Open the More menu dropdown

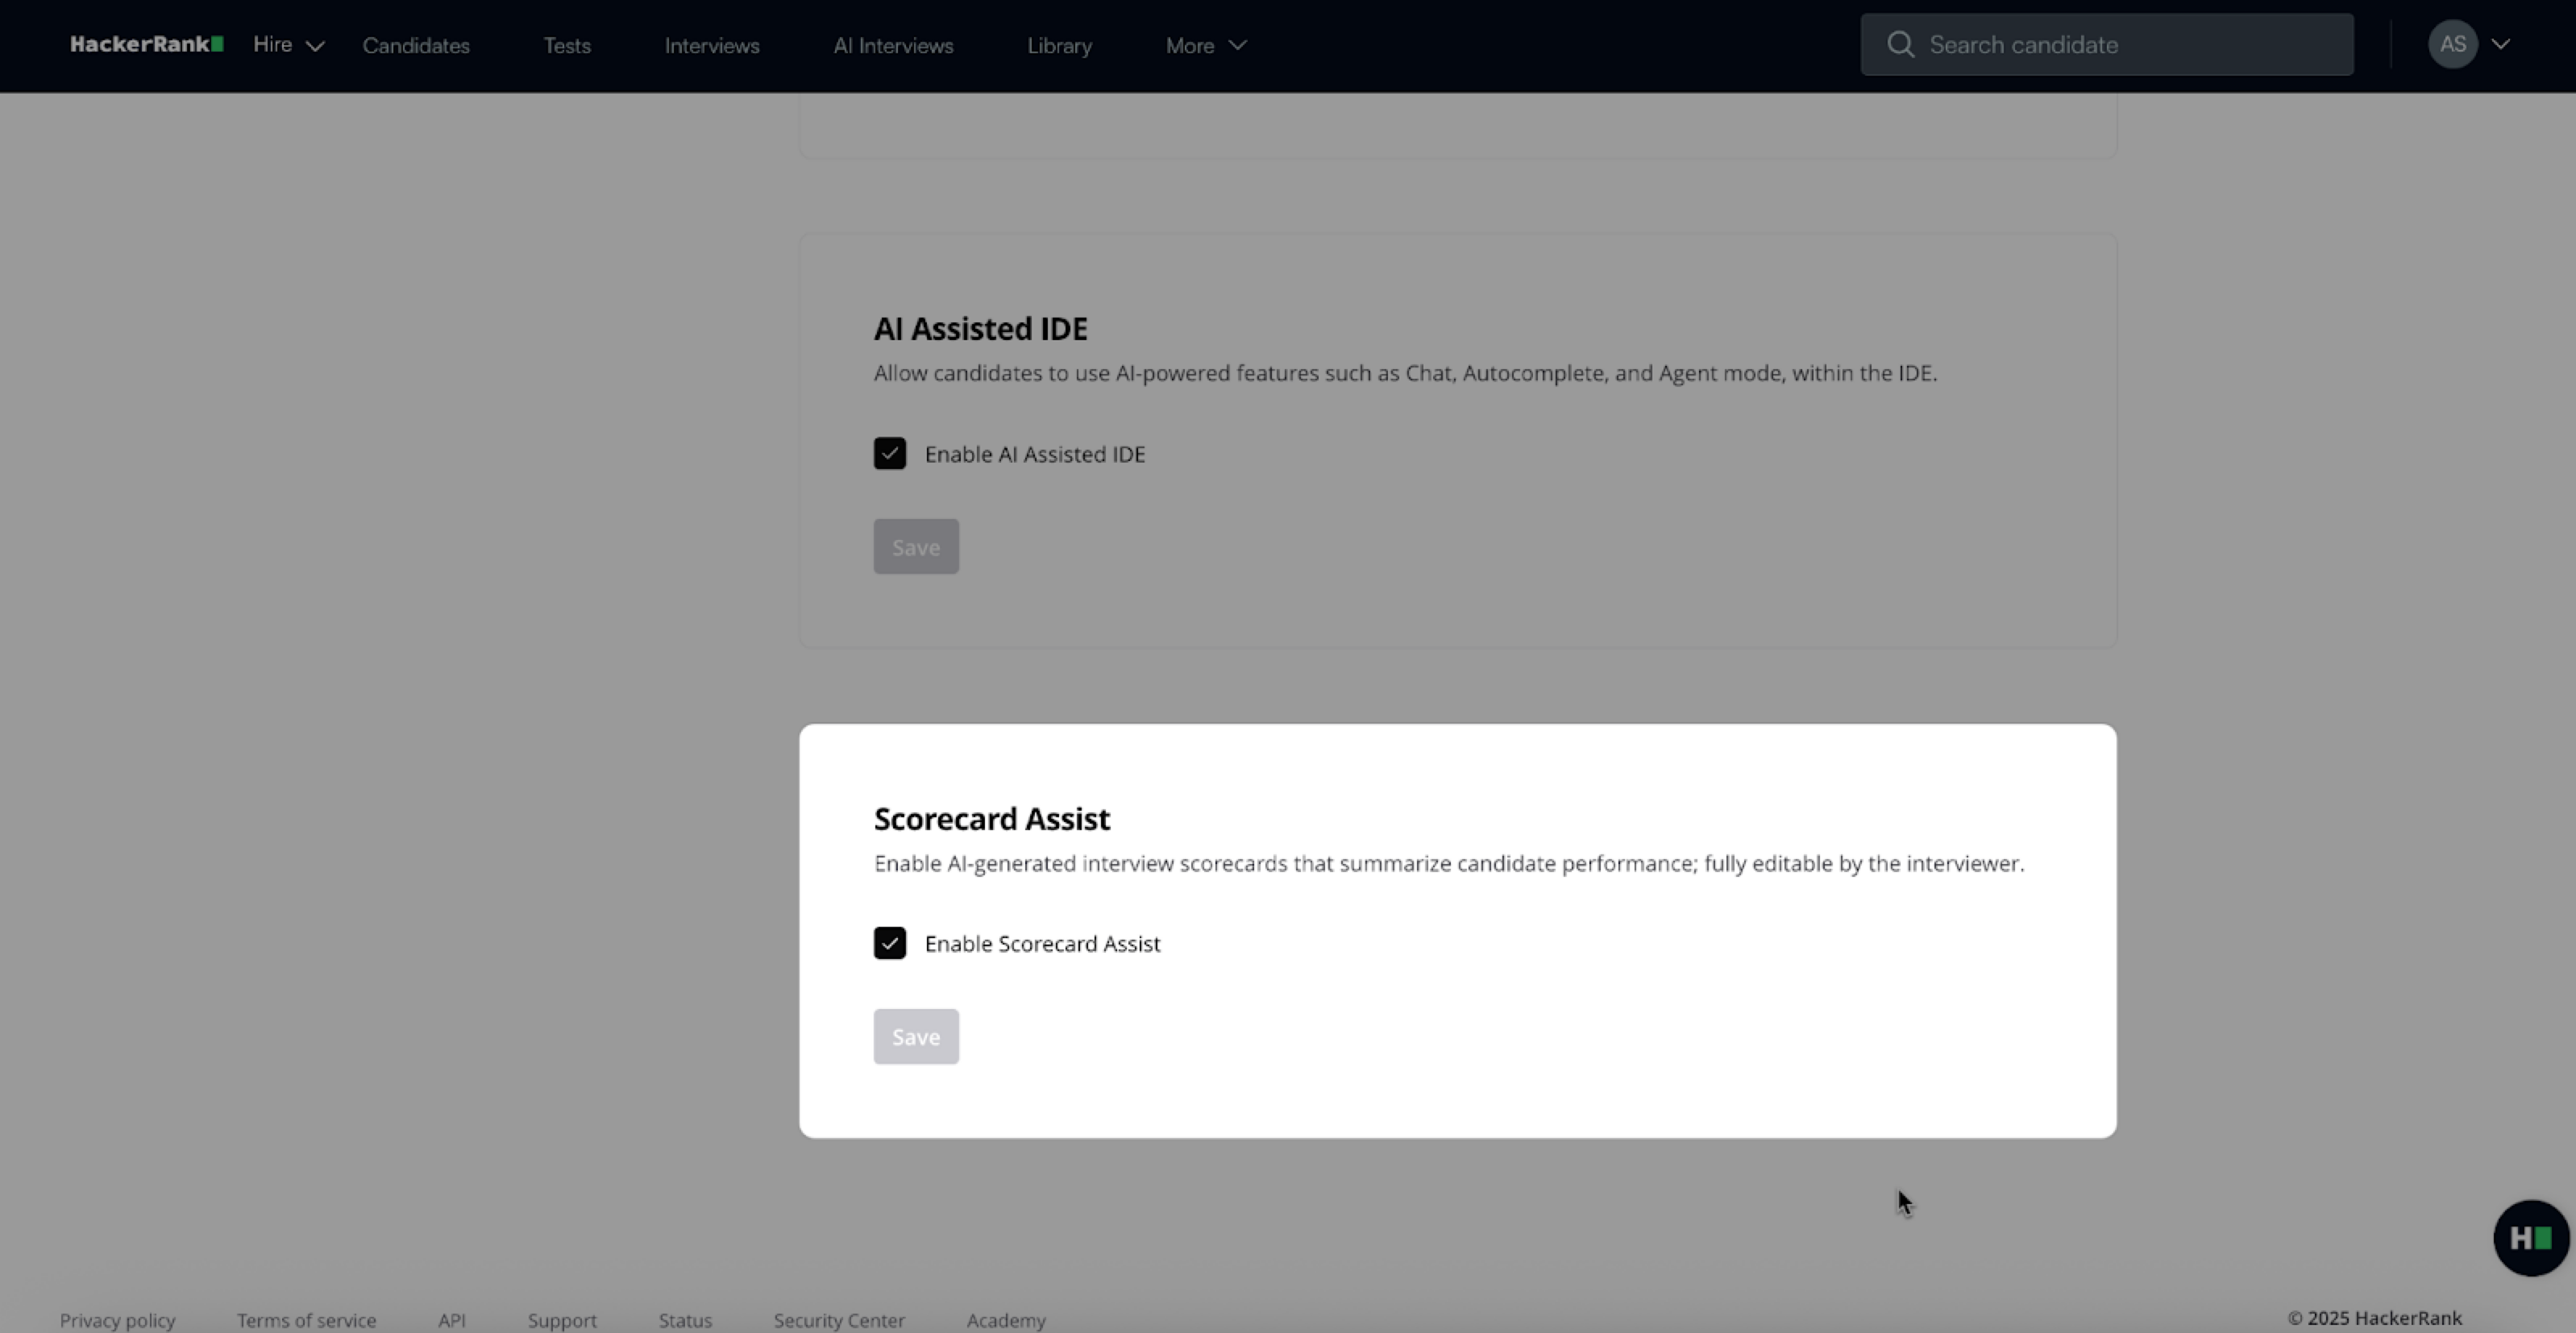1205,45
